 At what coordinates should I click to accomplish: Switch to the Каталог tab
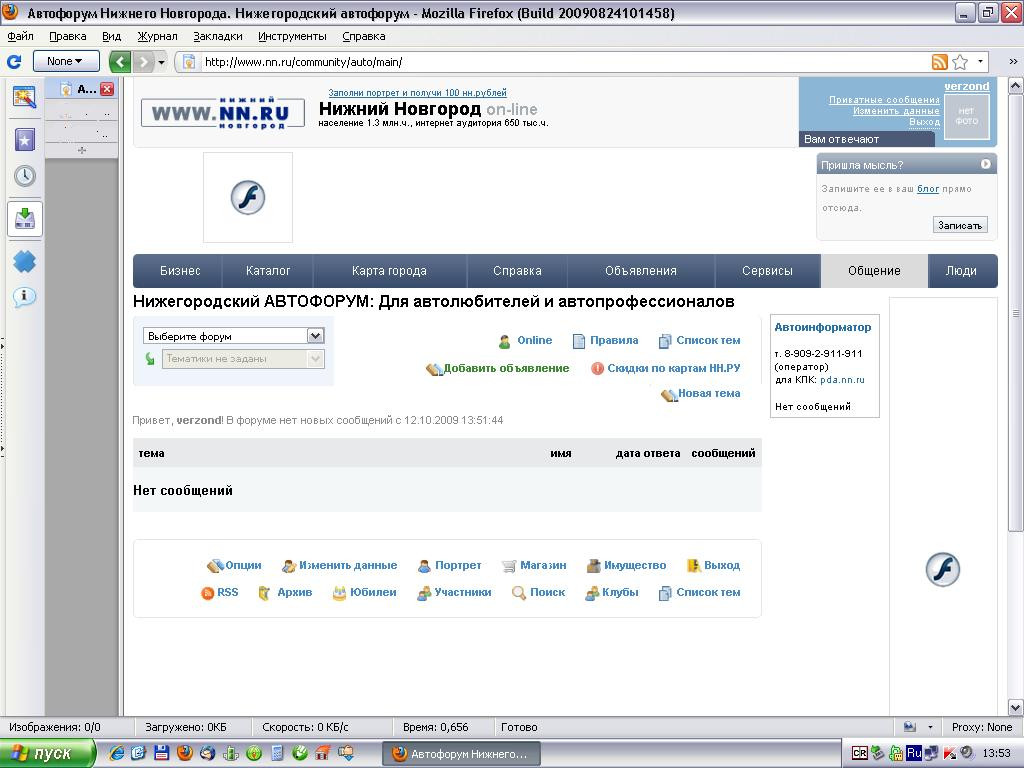point(268,271)
